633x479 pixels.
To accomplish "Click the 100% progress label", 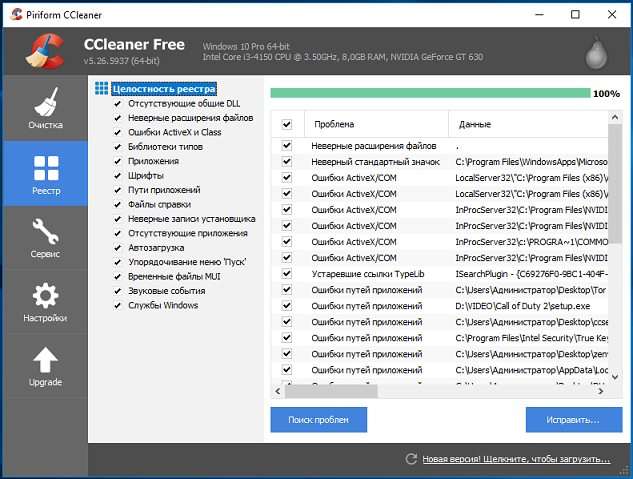I will 606,94.
